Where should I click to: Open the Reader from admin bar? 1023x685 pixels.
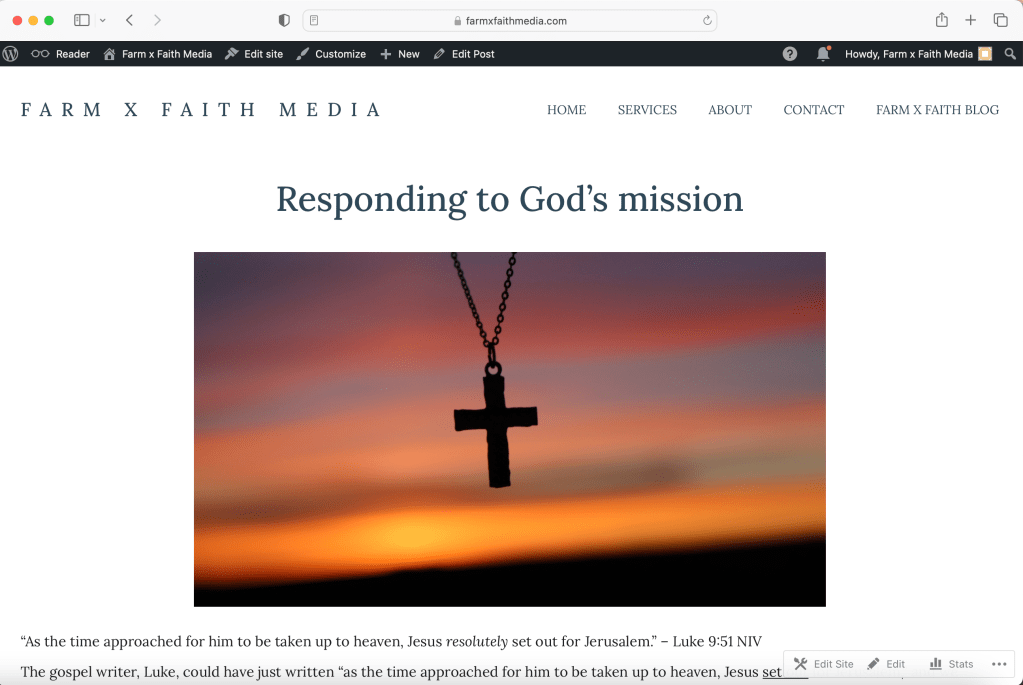point(60,54)
